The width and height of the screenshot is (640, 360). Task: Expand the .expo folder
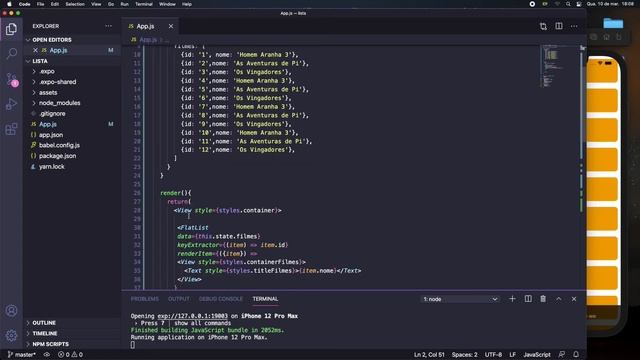click(x=47, y=71)
